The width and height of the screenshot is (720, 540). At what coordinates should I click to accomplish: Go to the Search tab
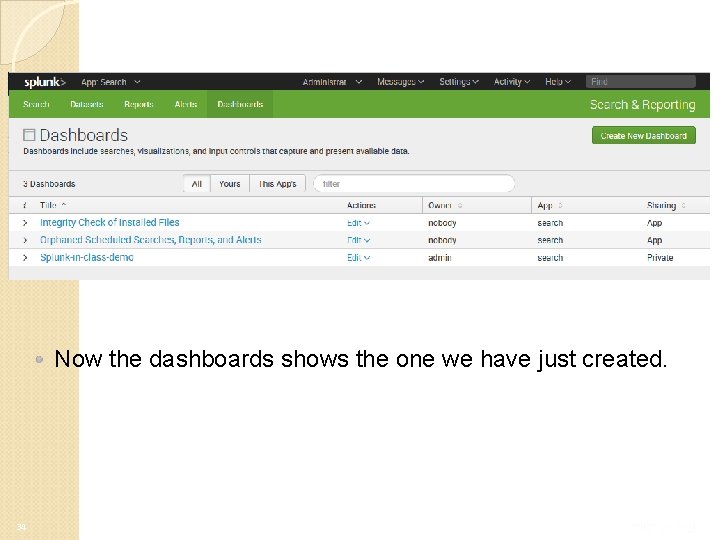coord(36,104)
